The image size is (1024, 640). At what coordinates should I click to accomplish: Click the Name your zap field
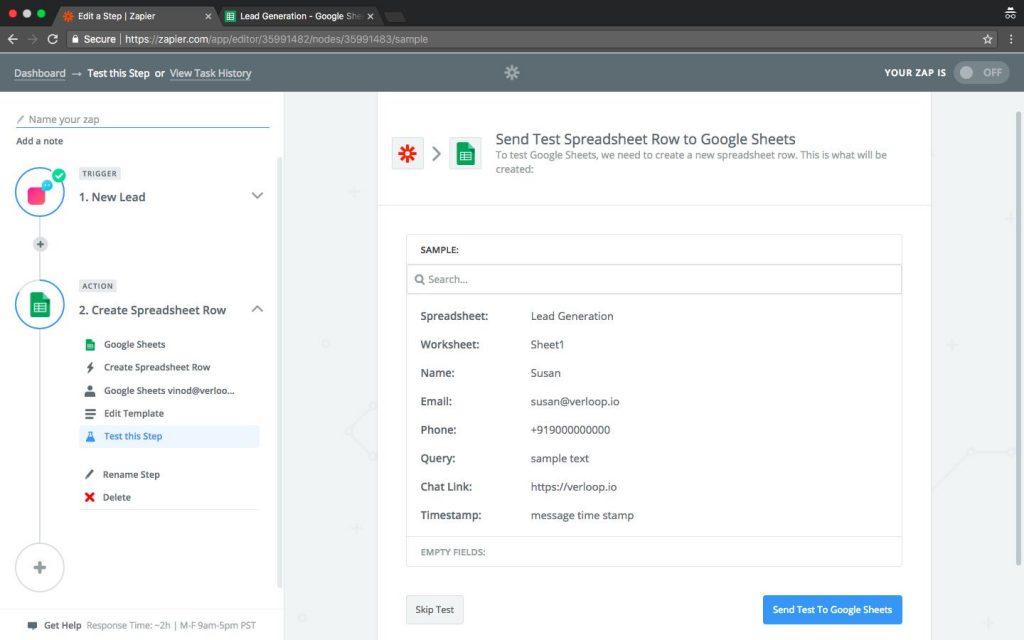point(142,120)
